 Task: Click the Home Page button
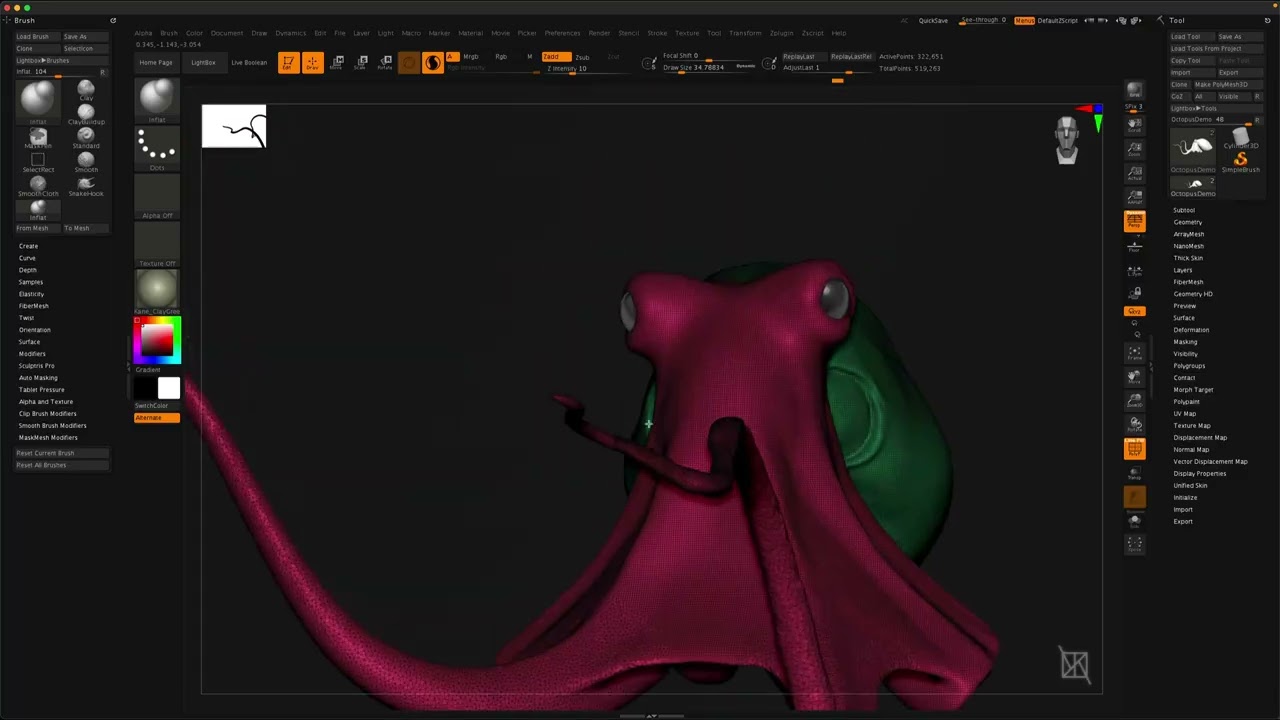(156, 63)
